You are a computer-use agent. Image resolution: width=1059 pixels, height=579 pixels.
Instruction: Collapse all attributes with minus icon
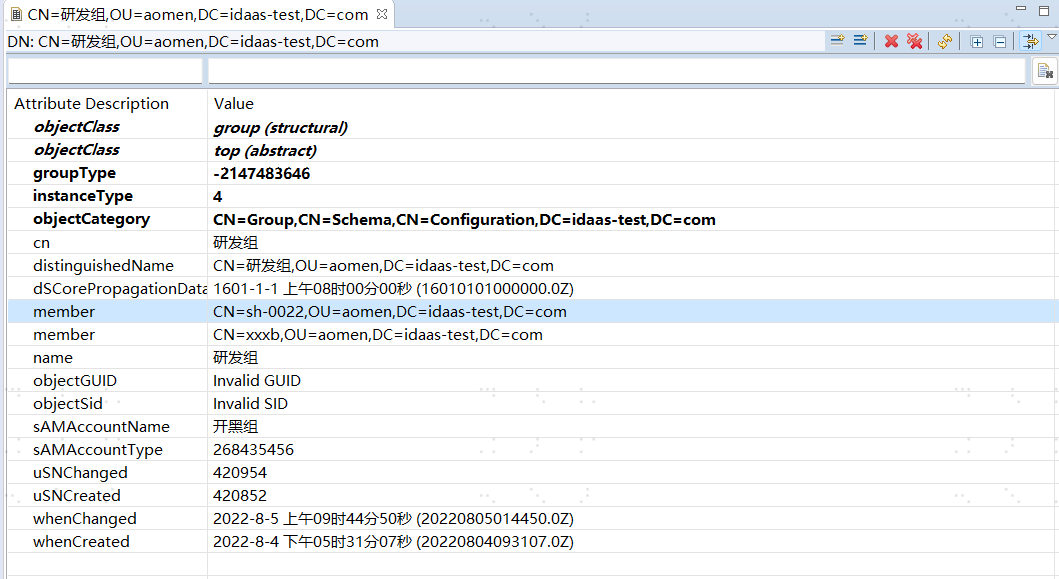pyautogui.click(x=1000, y=42)
